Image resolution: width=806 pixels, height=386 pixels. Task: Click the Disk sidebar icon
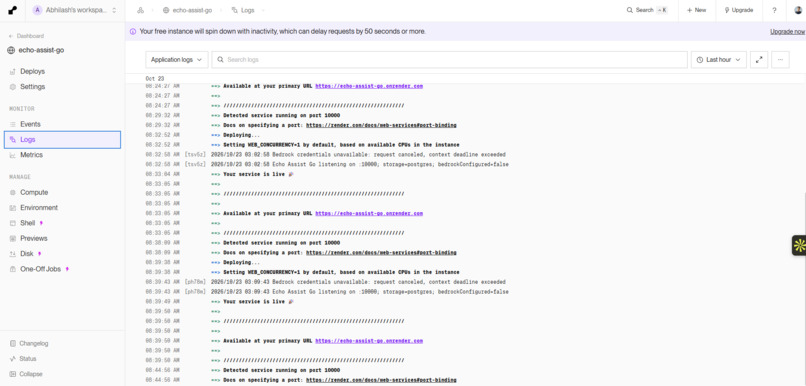[x=13, y=254]
